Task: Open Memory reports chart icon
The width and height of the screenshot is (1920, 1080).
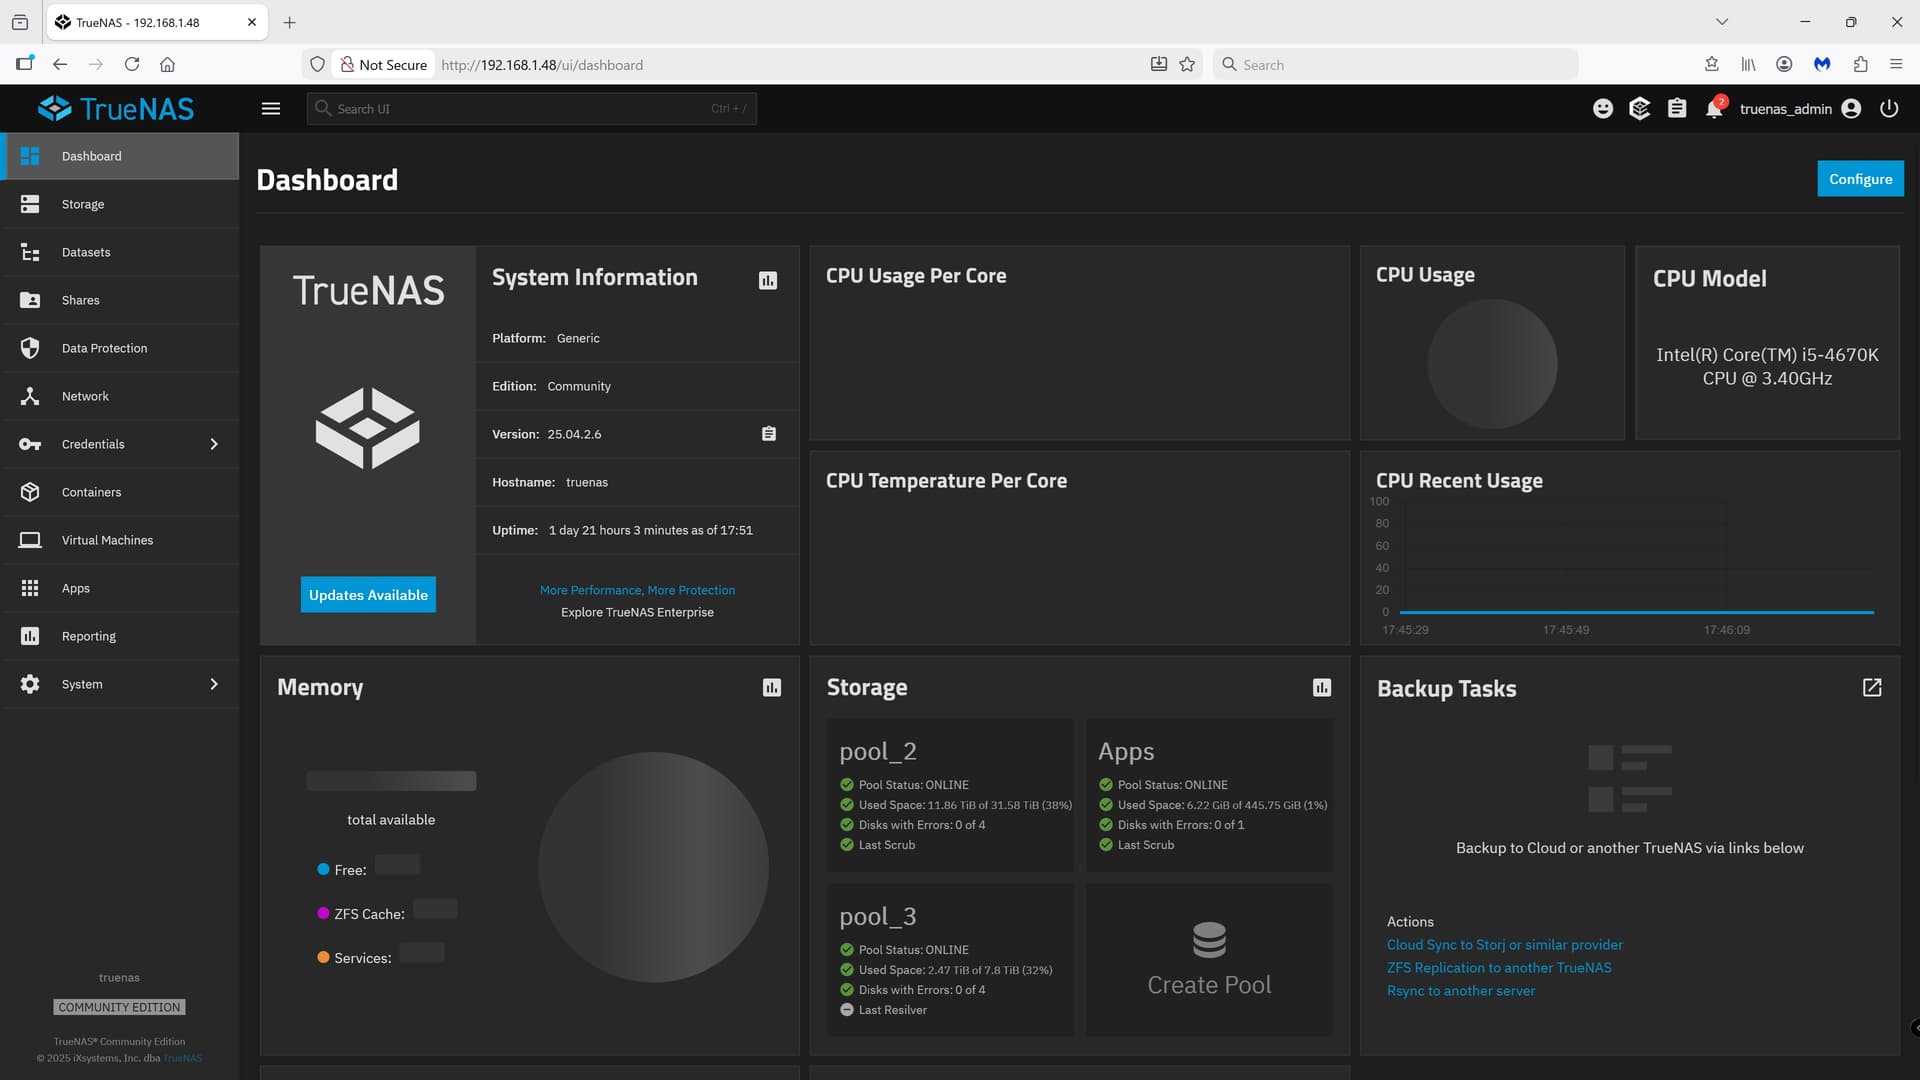Action: [772, 688]
